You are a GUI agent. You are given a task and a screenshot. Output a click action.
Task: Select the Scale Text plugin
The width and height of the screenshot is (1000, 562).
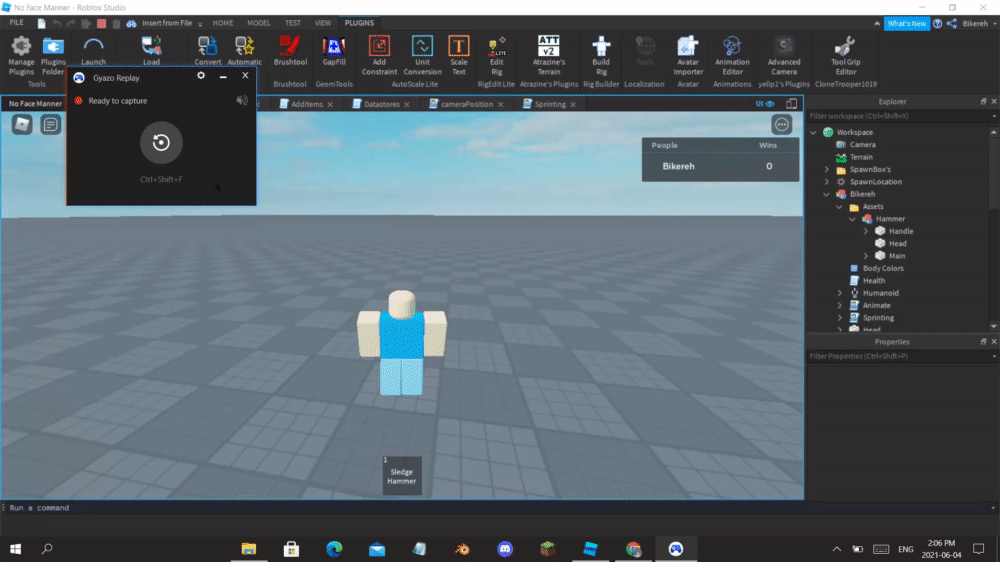459,55
